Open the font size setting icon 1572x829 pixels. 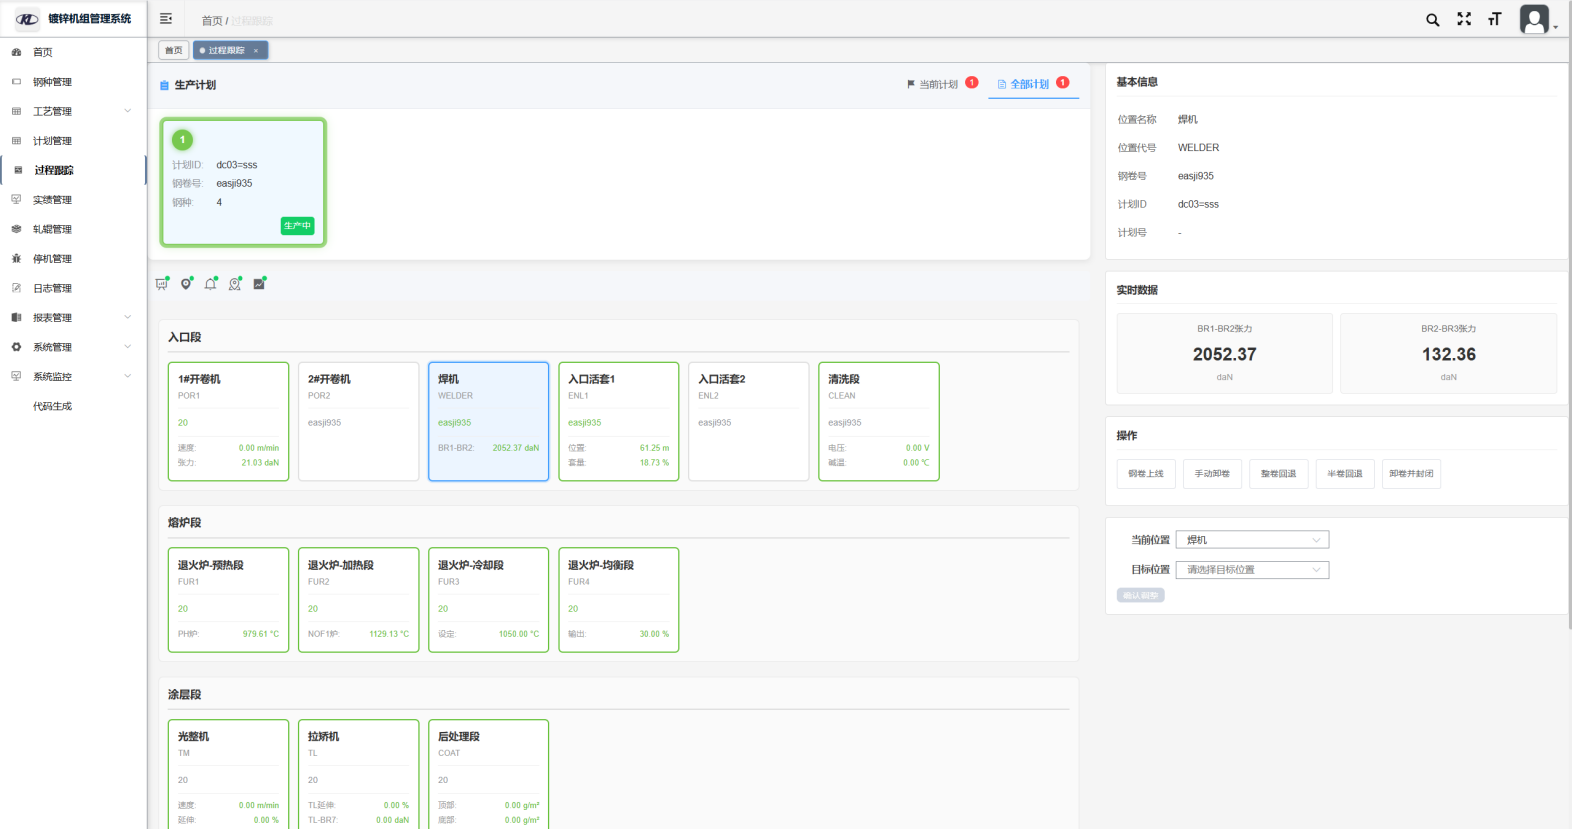click(1495, 19)
